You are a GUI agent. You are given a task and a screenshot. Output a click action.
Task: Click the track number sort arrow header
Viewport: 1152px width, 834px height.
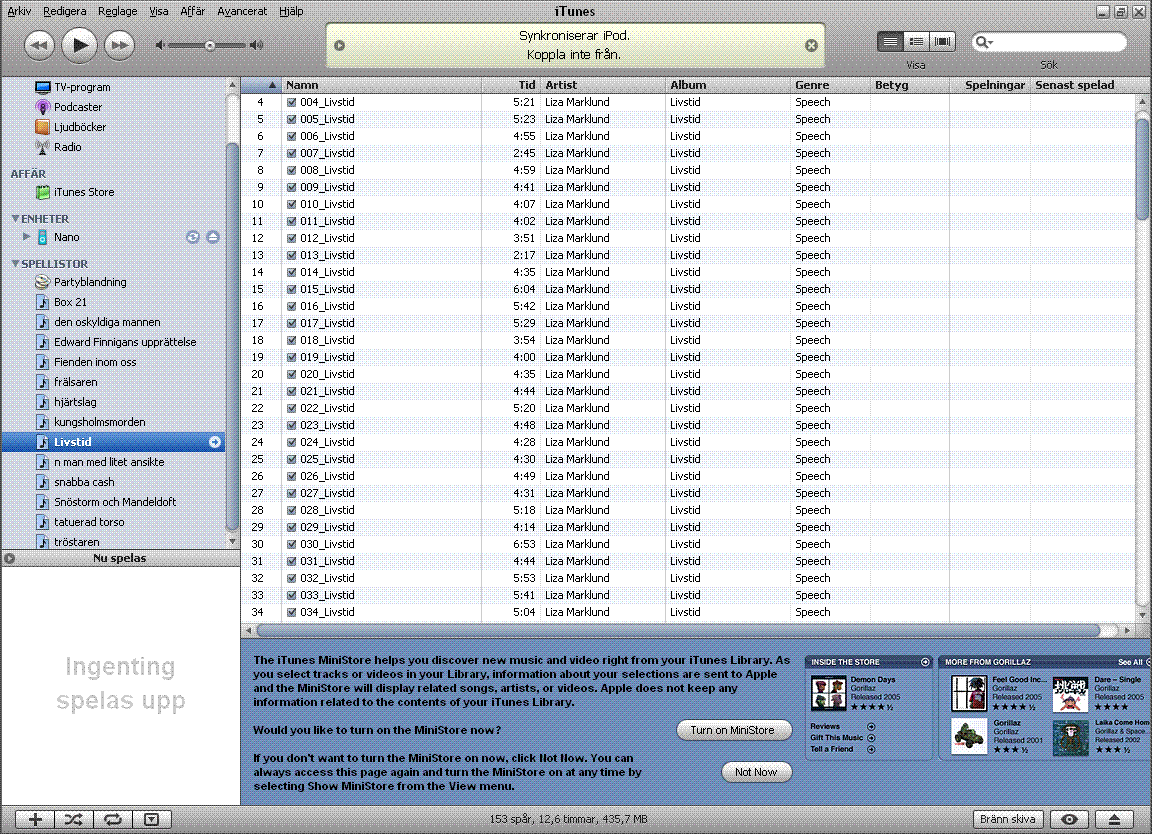261,85
